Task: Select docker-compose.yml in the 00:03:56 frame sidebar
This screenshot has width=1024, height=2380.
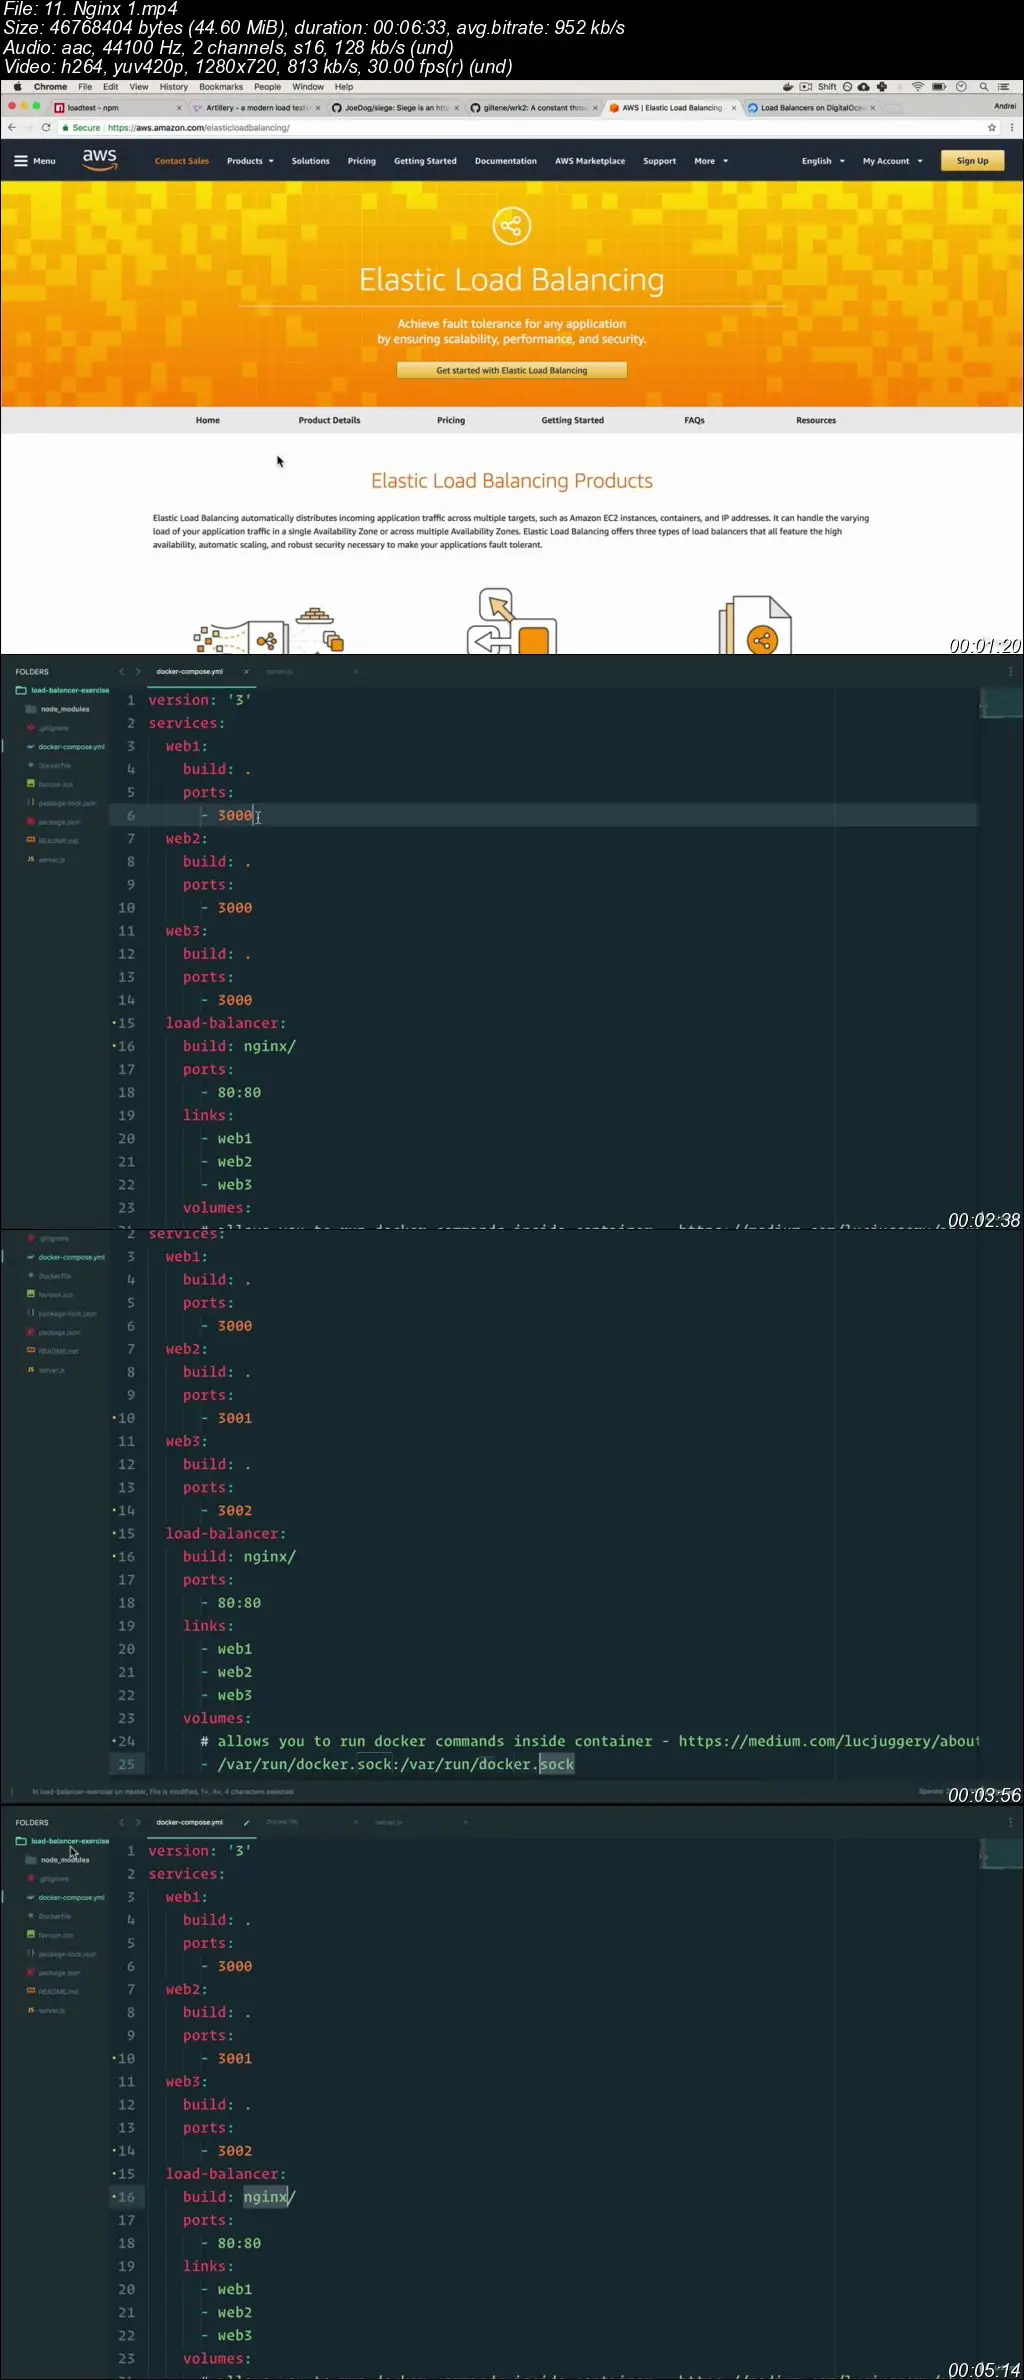Action: pos(70,1257)
